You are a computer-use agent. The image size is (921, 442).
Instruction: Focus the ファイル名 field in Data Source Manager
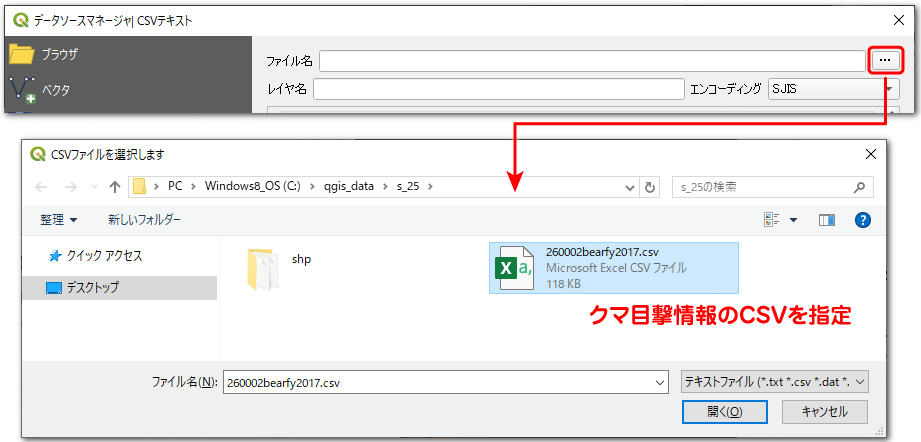[x=592, y=60]
